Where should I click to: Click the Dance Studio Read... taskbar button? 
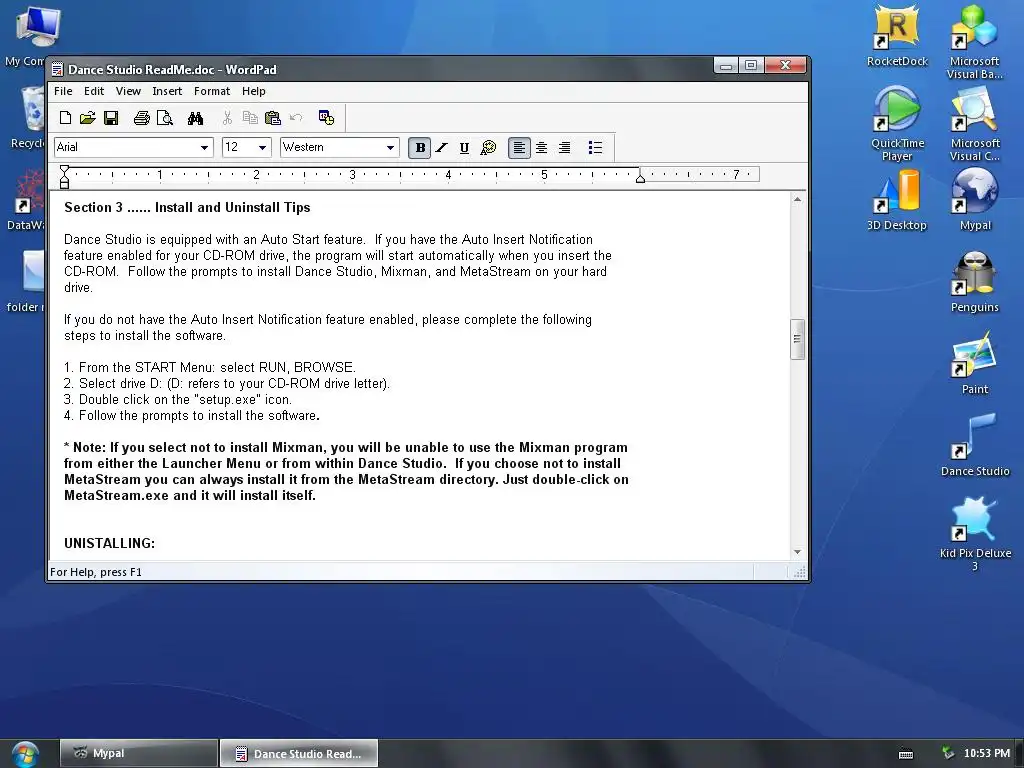298,754
